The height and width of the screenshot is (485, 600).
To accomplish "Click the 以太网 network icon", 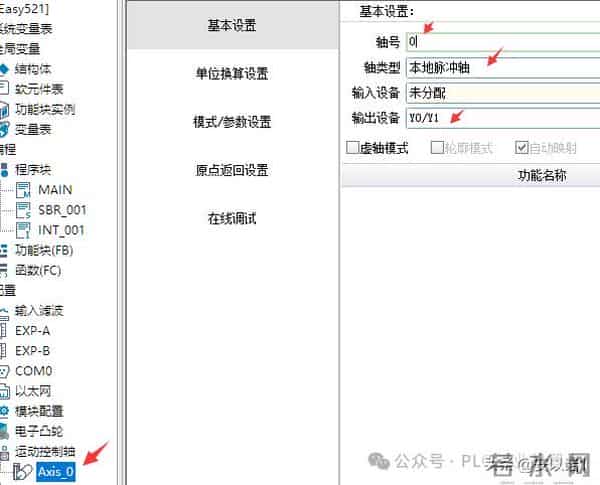I will 4,391.
